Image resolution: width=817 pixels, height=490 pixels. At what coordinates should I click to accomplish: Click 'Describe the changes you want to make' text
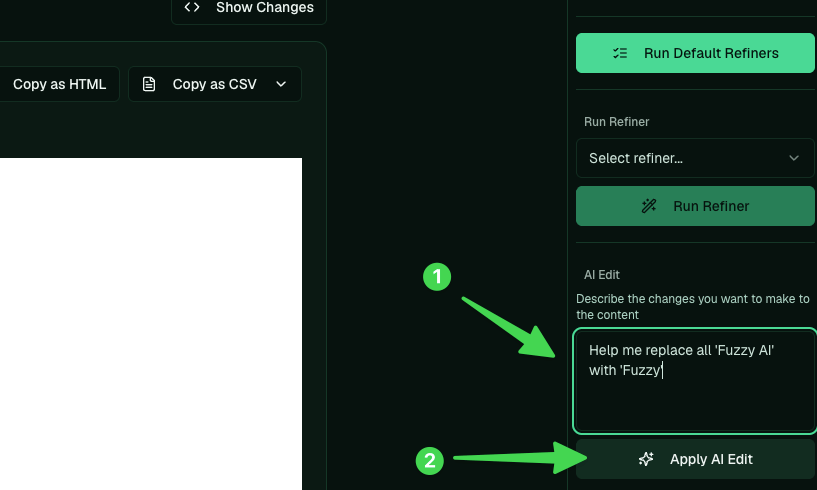click(692, 307)
